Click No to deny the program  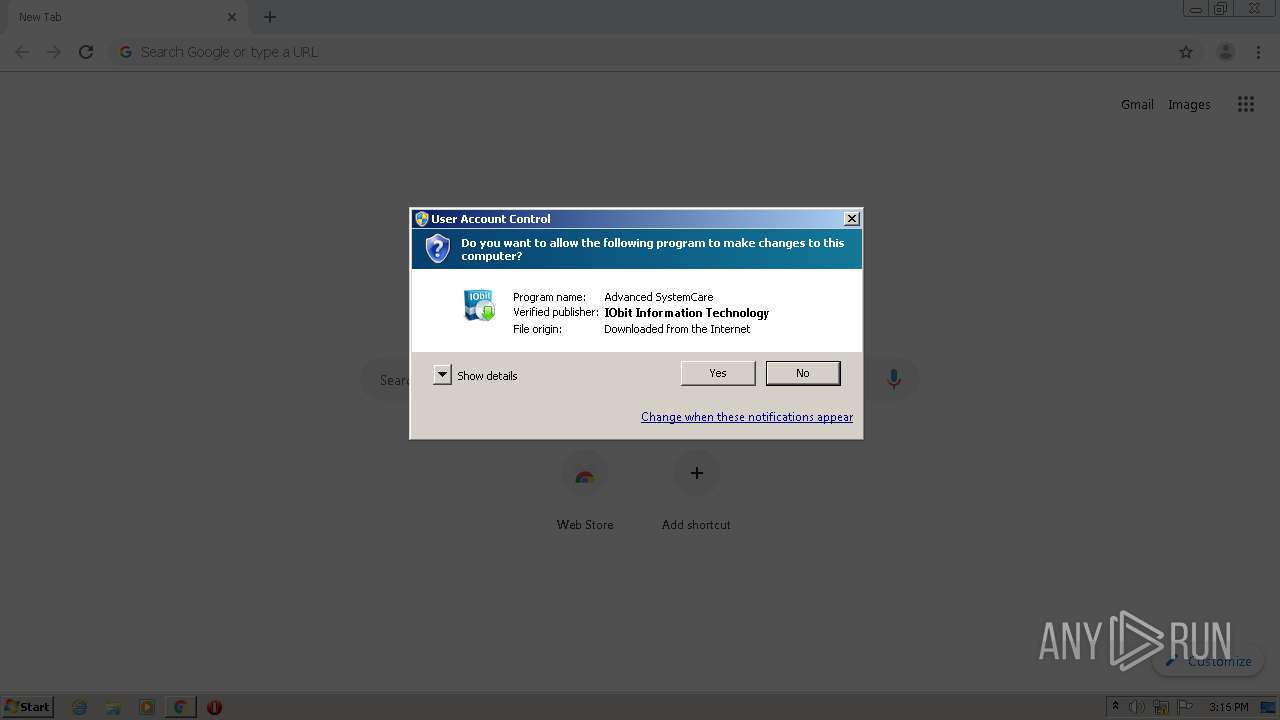pyautogui.click(x=803, y=373)
